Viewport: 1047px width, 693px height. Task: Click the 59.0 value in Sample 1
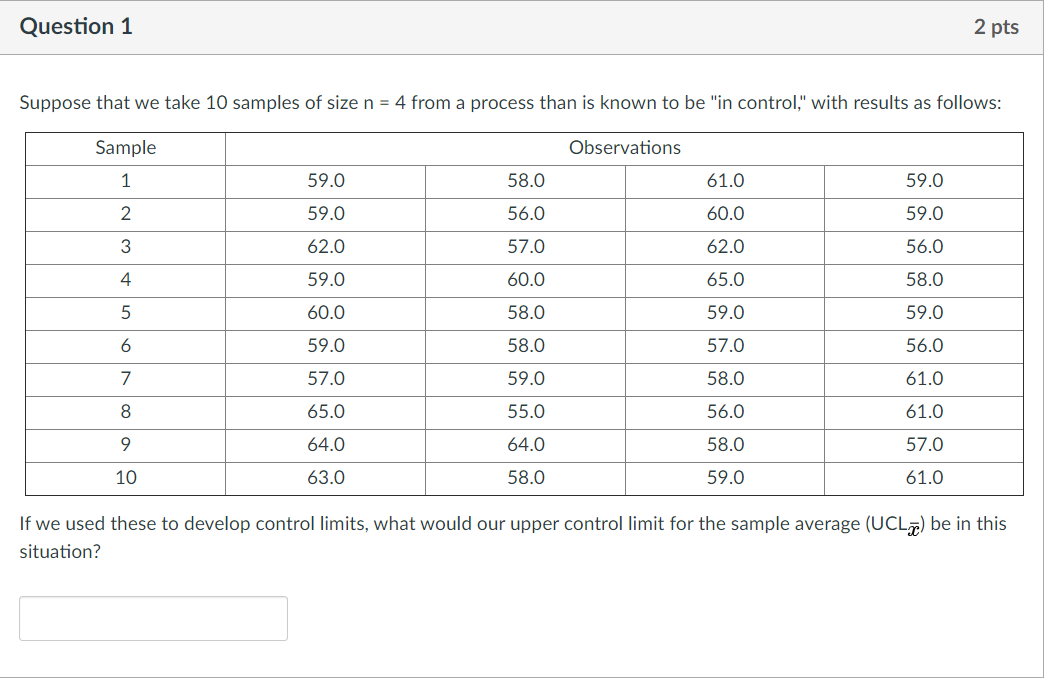(x=325, y=180)
